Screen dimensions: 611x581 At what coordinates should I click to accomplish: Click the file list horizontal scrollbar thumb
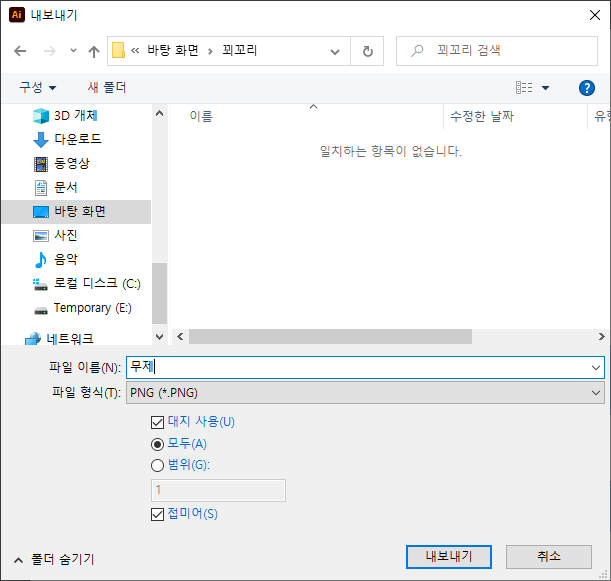tap(330, 337)
